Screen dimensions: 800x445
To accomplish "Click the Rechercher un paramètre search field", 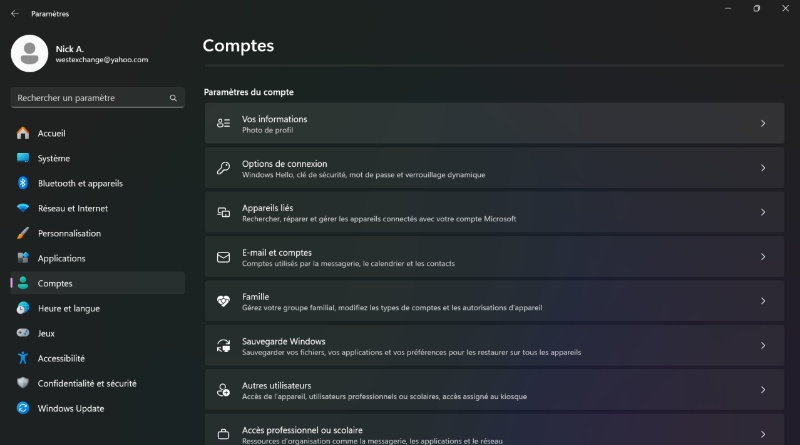I will [x=97, y=97].
